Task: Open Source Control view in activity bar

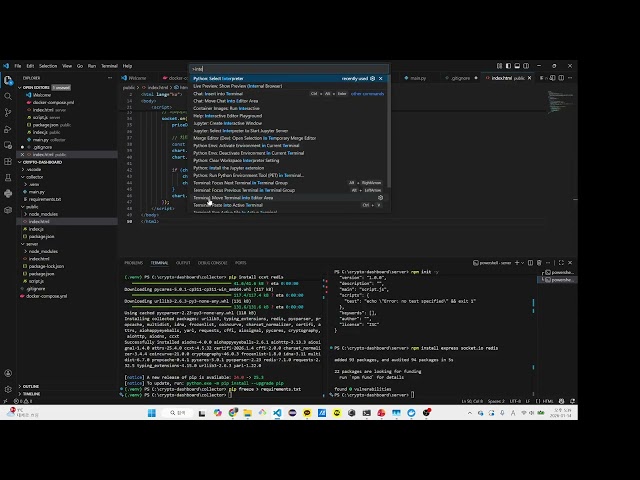Action: tap(8, 113)
